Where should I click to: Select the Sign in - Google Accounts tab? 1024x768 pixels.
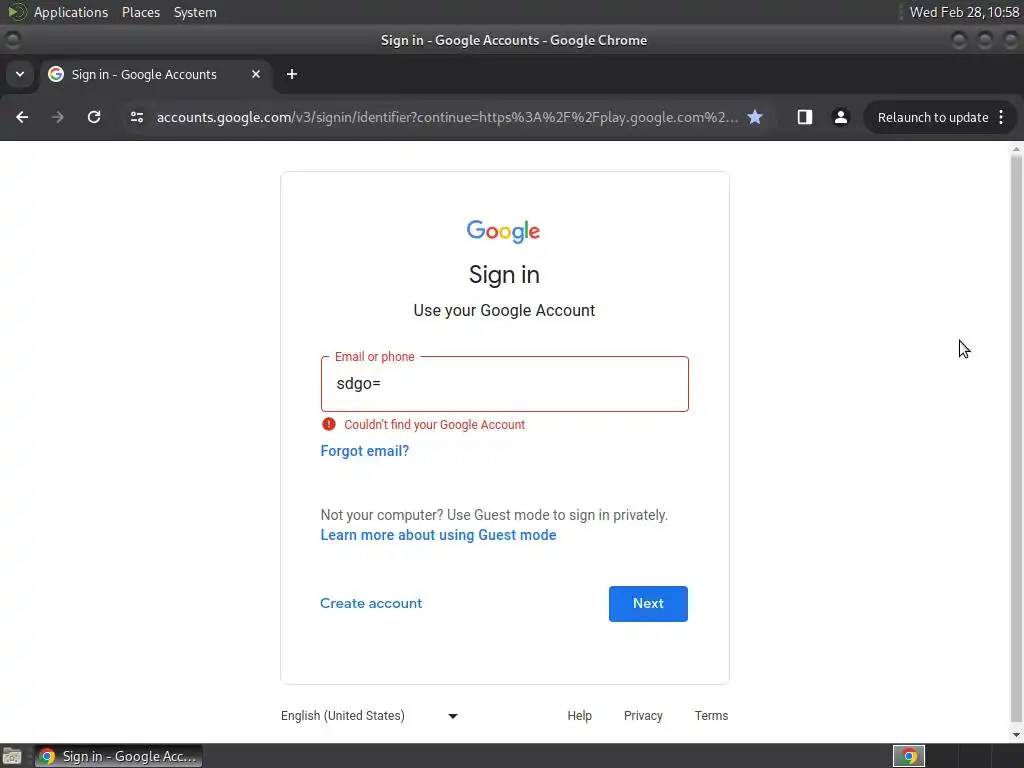(155, 74)
